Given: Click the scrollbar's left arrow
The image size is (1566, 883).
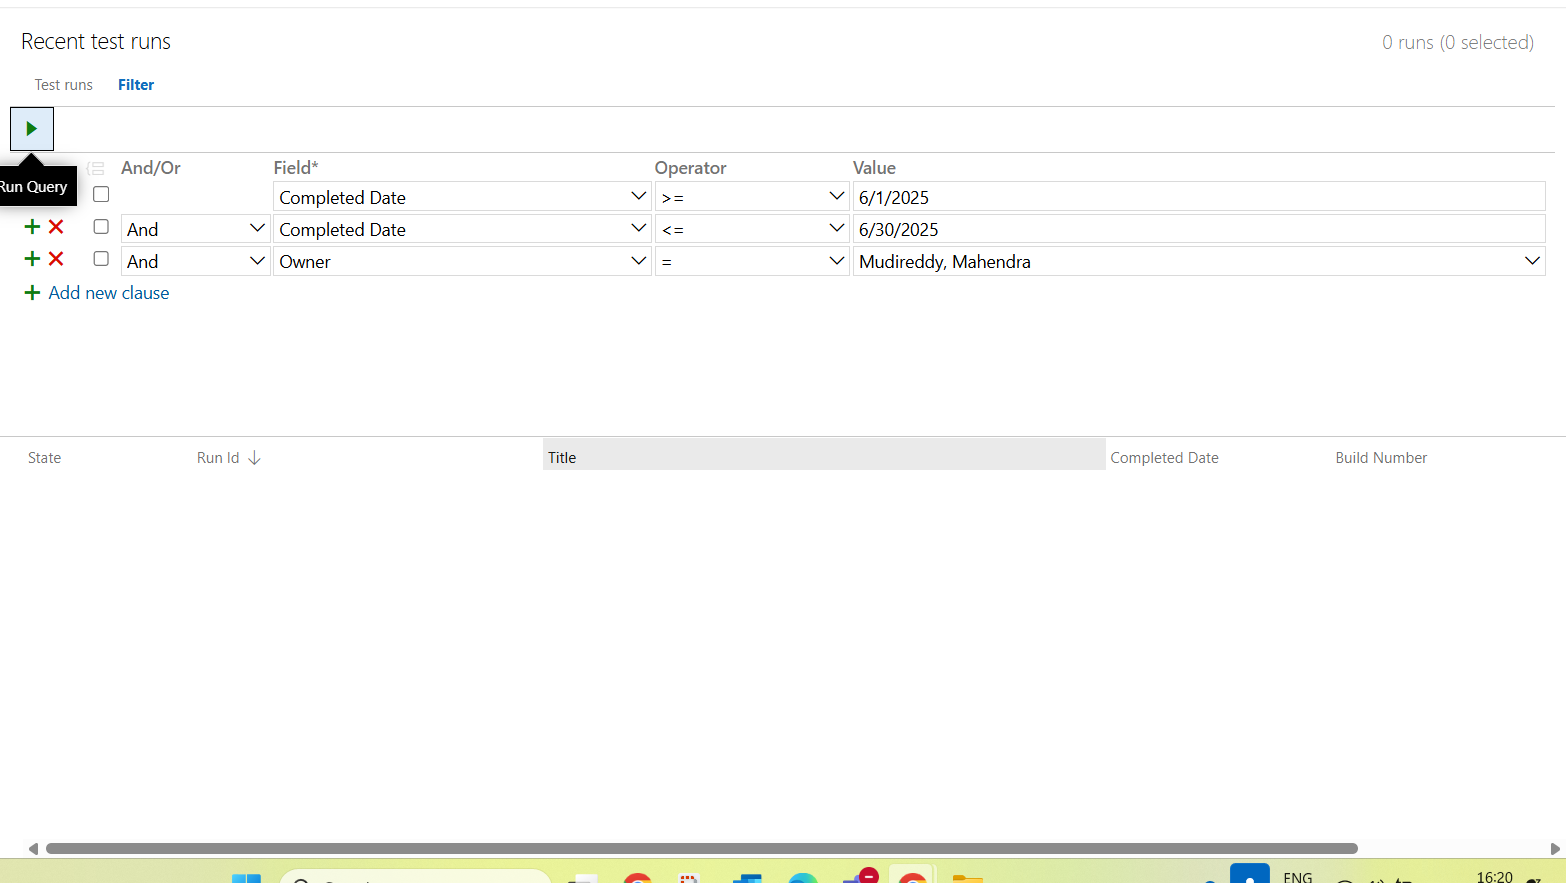Looking at the screenshot, I should (x=33, y=849).
